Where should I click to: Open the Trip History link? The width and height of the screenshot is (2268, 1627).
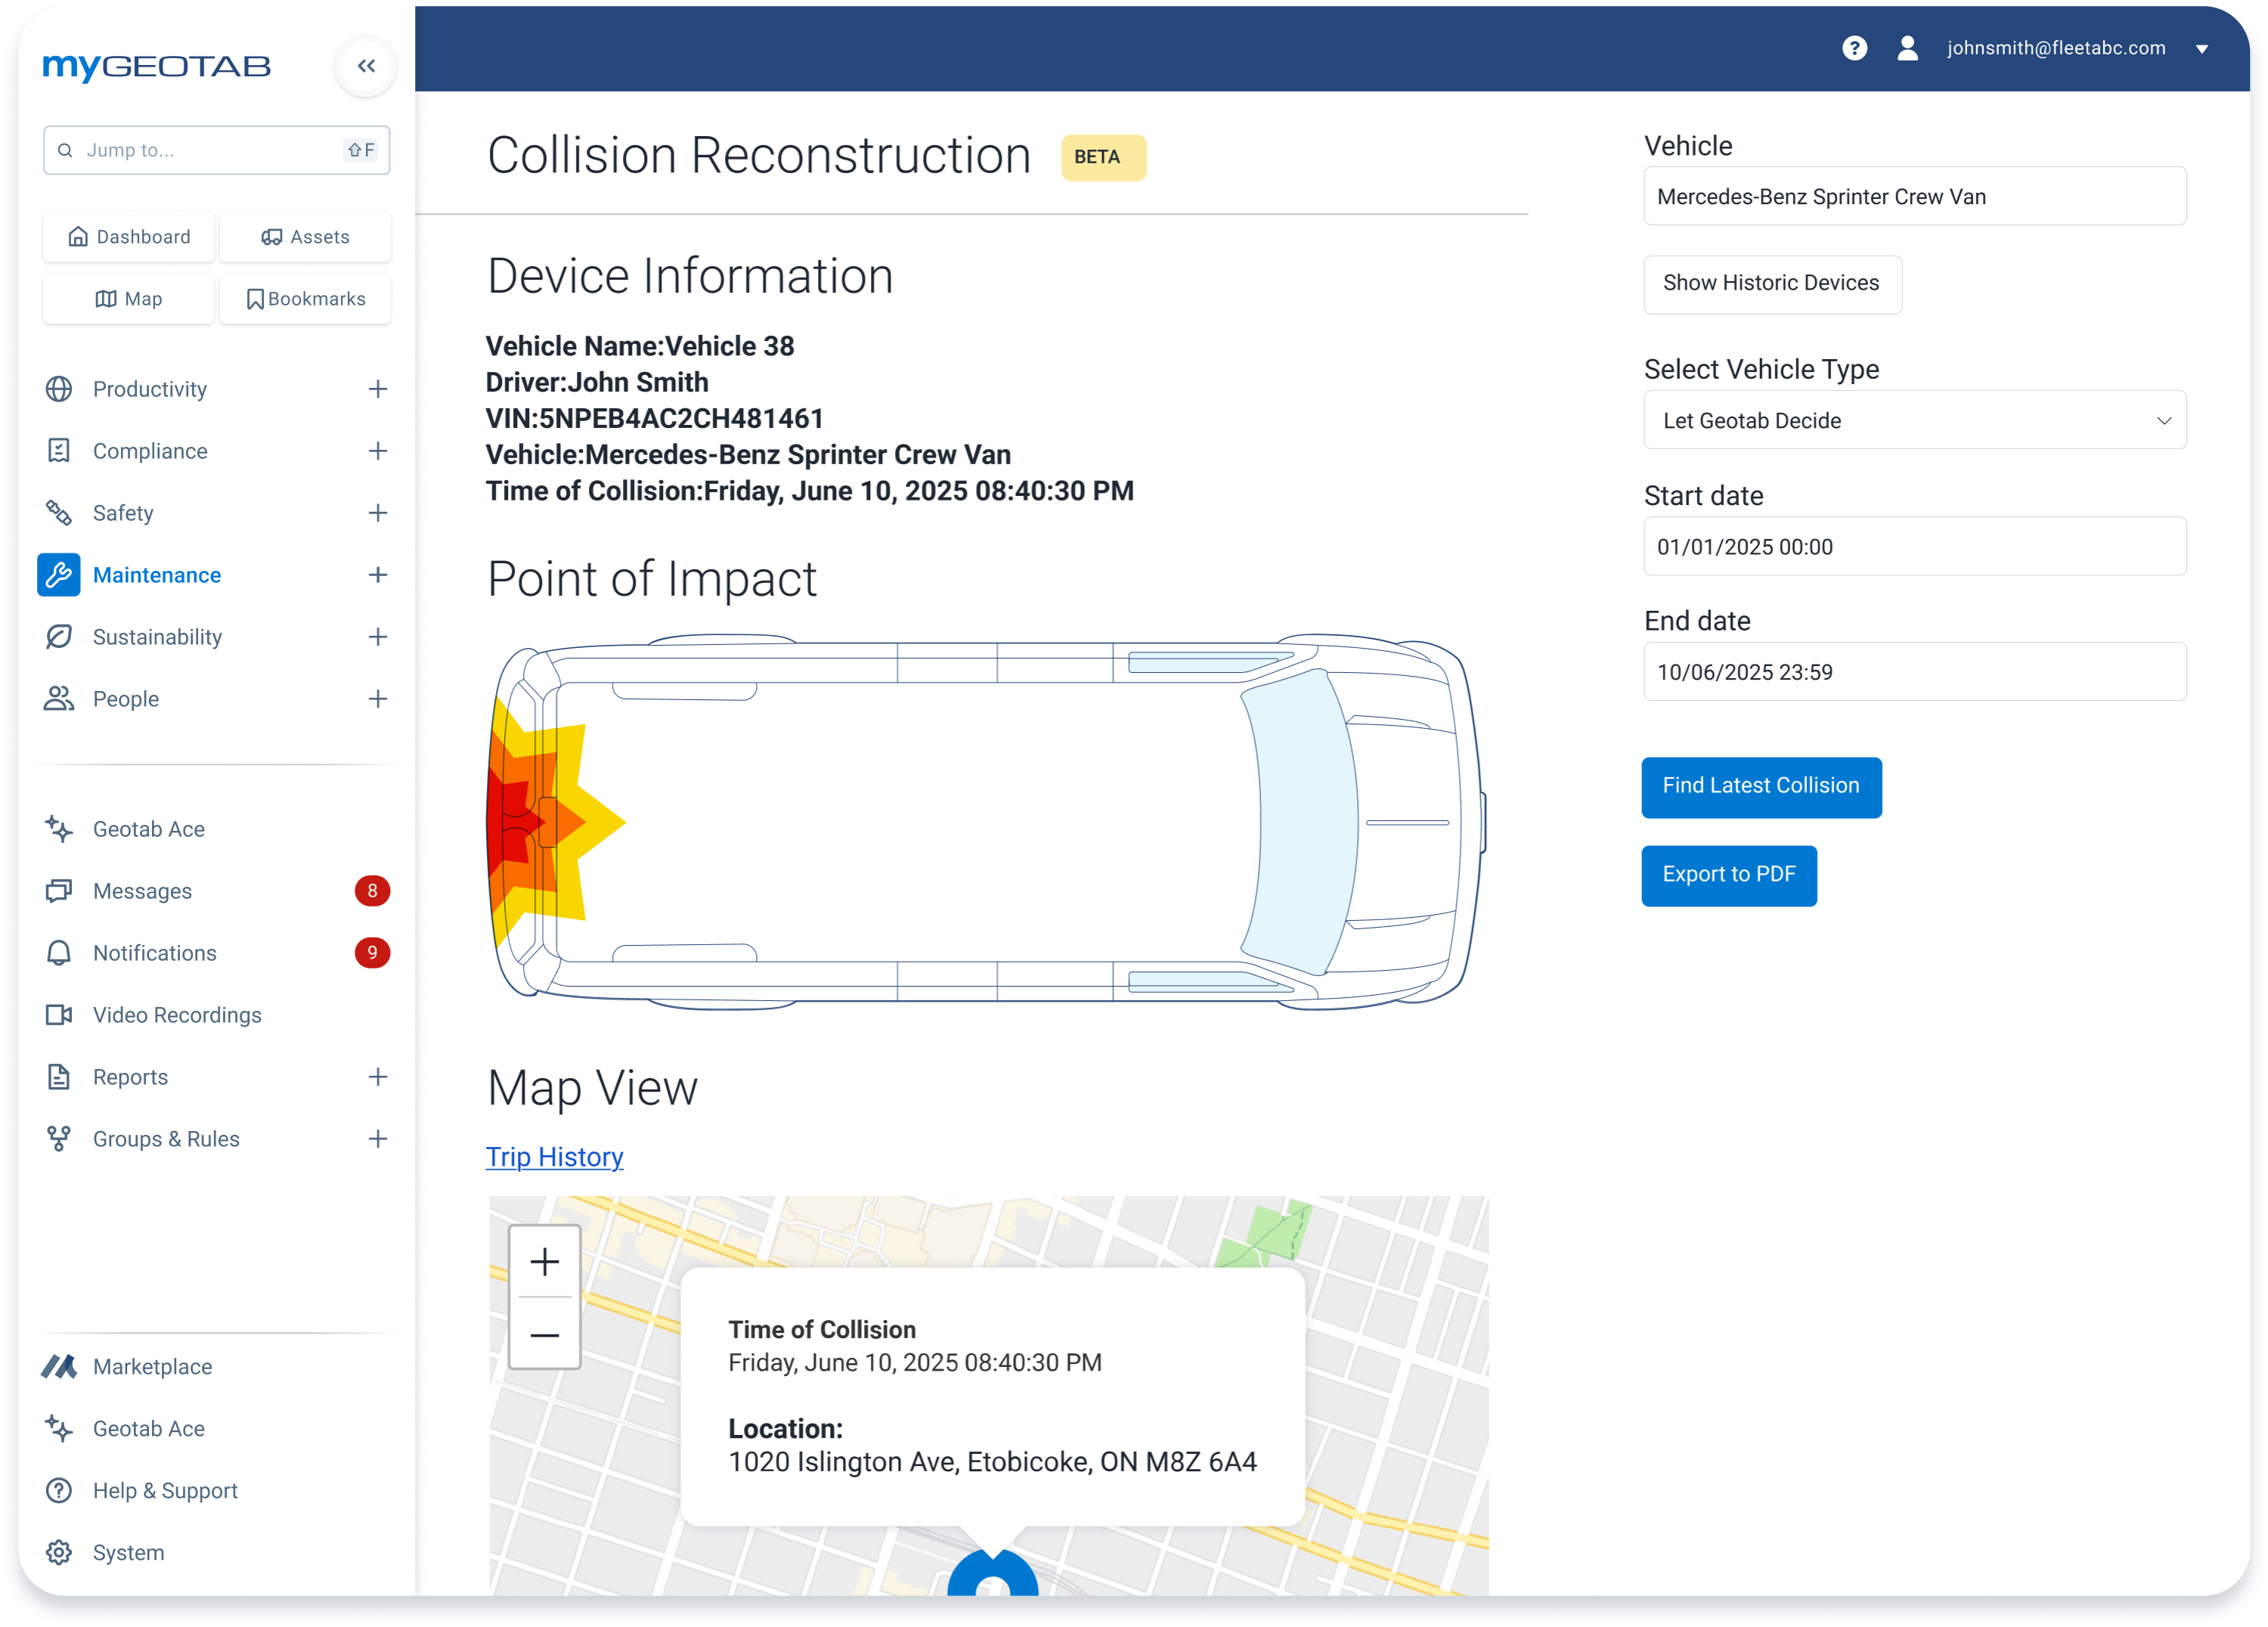[555, 1157]
